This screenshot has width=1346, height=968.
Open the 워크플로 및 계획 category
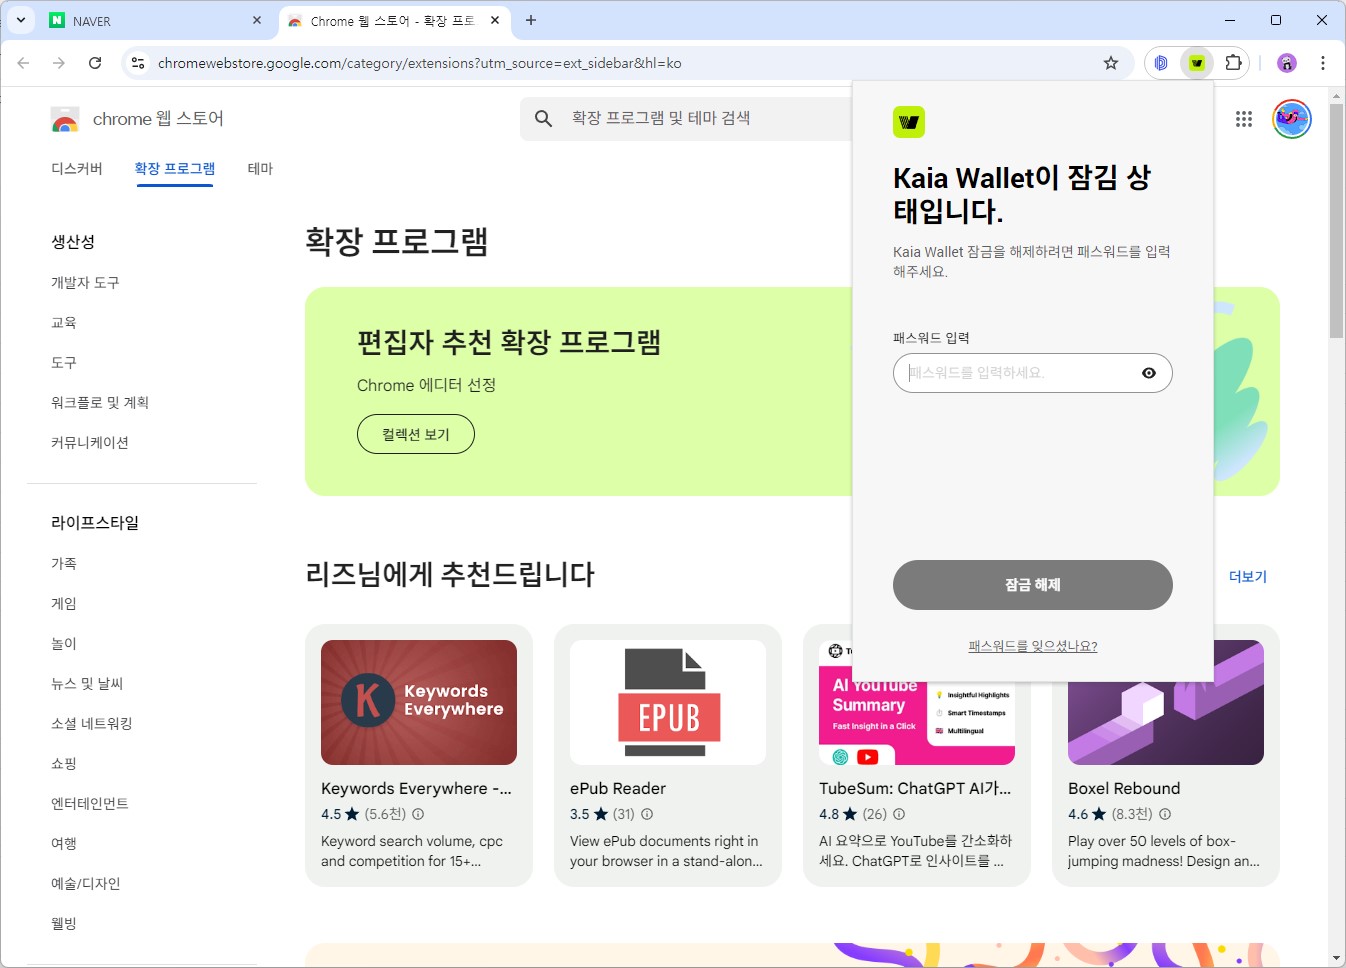tap(100, 403)
